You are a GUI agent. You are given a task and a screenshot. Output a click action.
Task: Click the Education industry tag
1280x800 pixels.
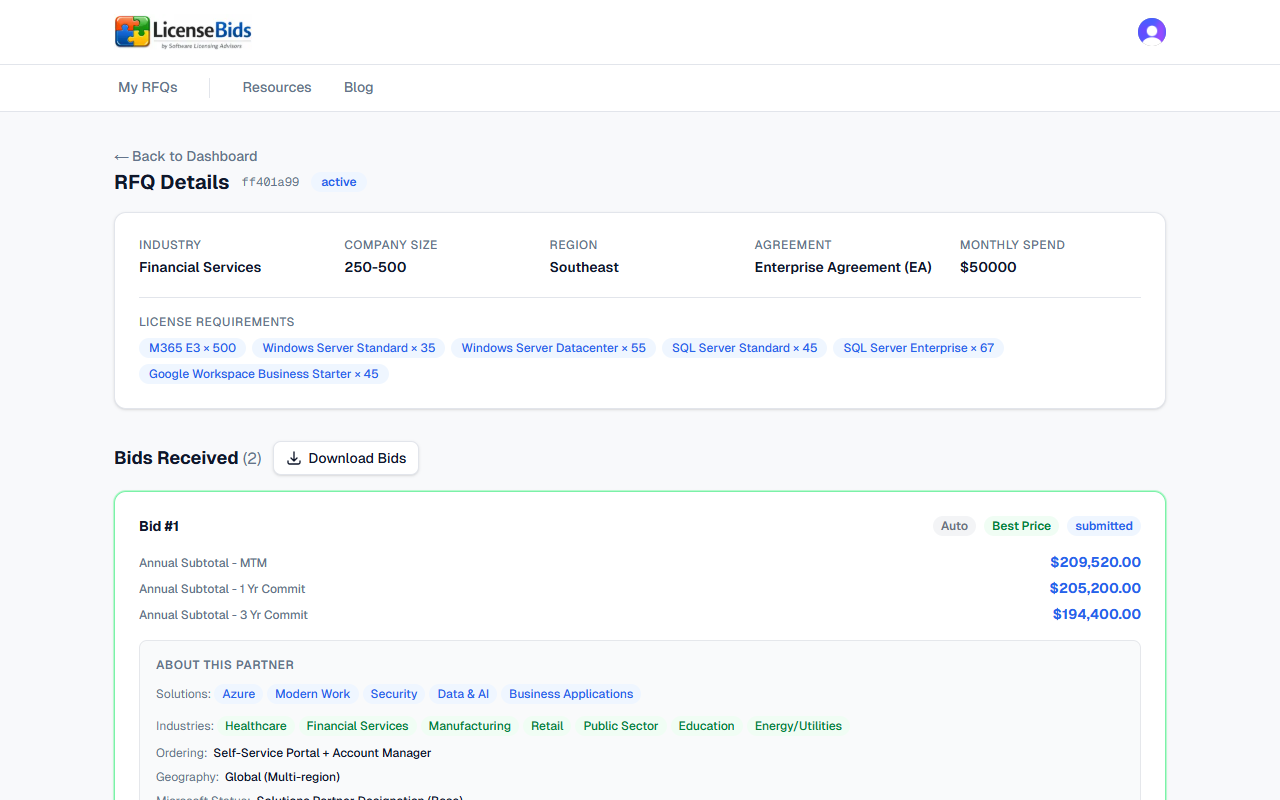(x=707, y=726)
